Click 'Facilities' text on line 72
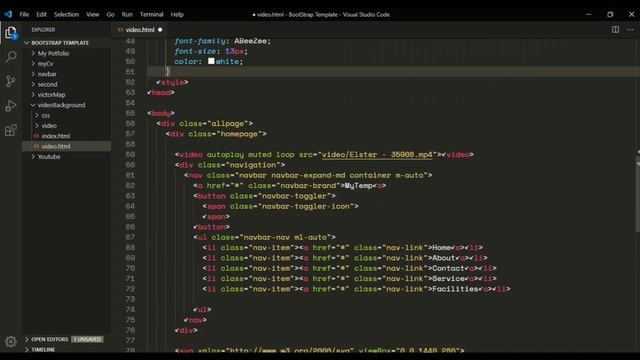Screen dimensions: 640x360 point(455,289)
